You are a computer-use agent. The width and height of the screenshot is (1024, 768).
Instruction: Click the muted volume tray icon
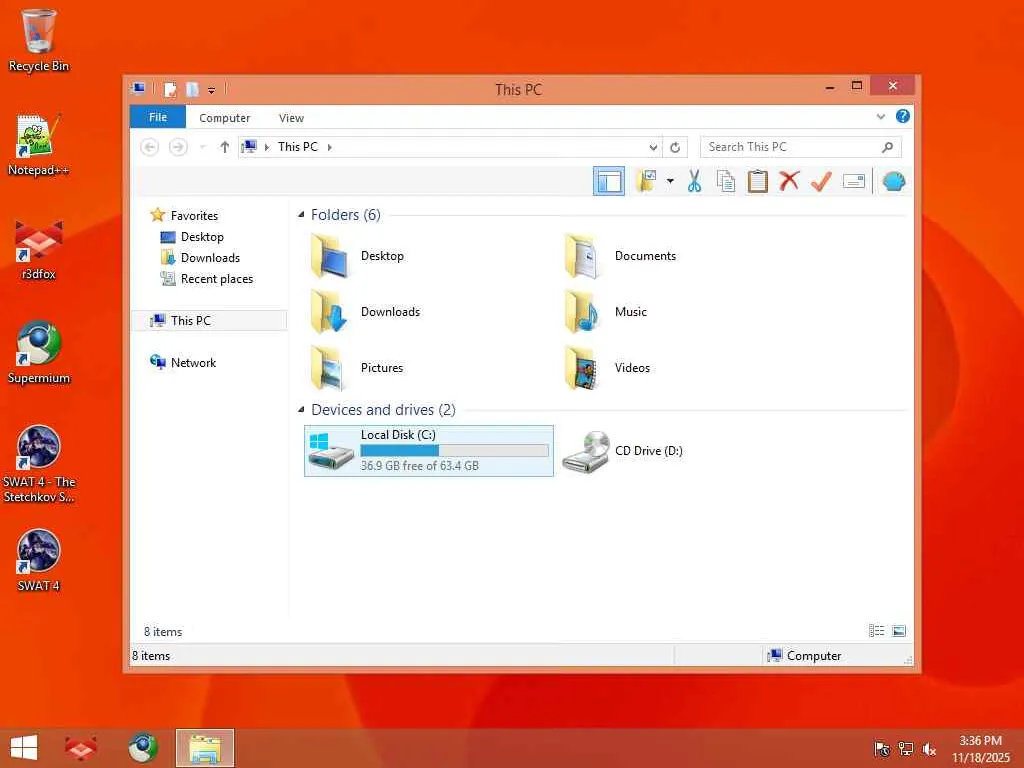929,749
